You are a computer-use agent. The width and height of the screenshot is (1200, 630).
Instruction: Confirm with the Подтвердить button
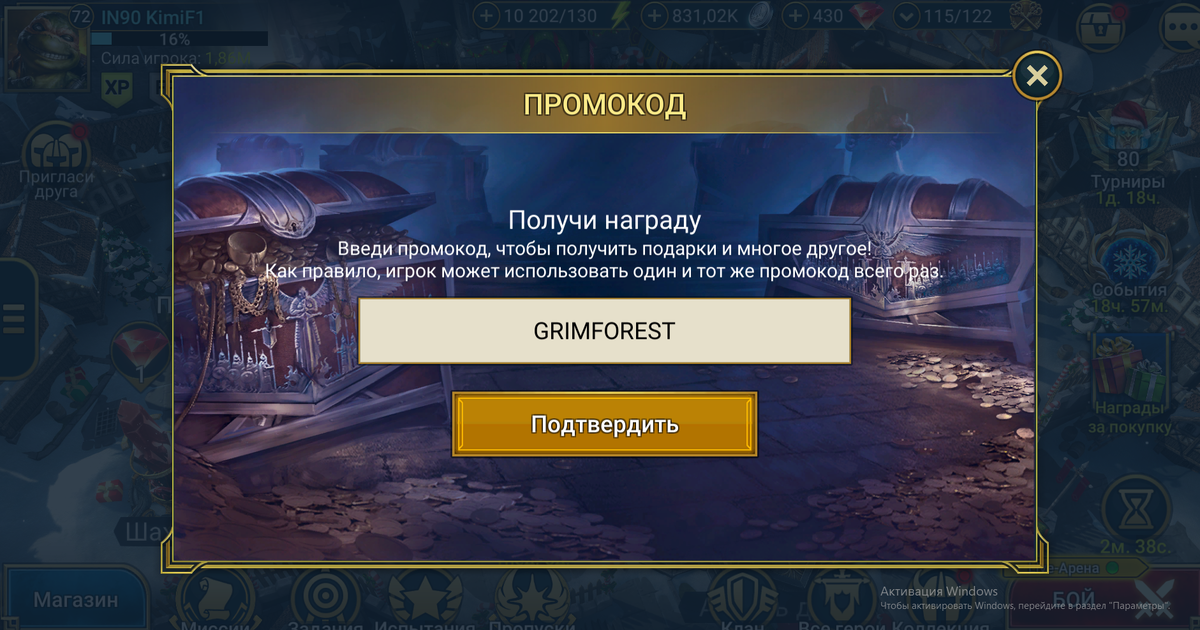[x=604, y=424]
